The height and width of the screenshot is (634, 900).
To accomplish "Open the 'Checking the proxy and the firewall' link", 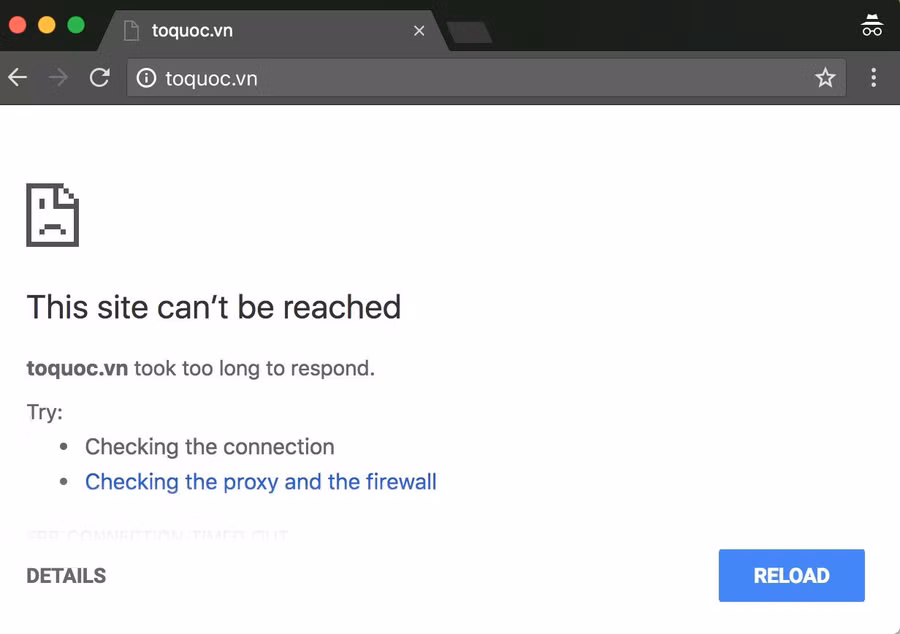I will tap(260, 482).
